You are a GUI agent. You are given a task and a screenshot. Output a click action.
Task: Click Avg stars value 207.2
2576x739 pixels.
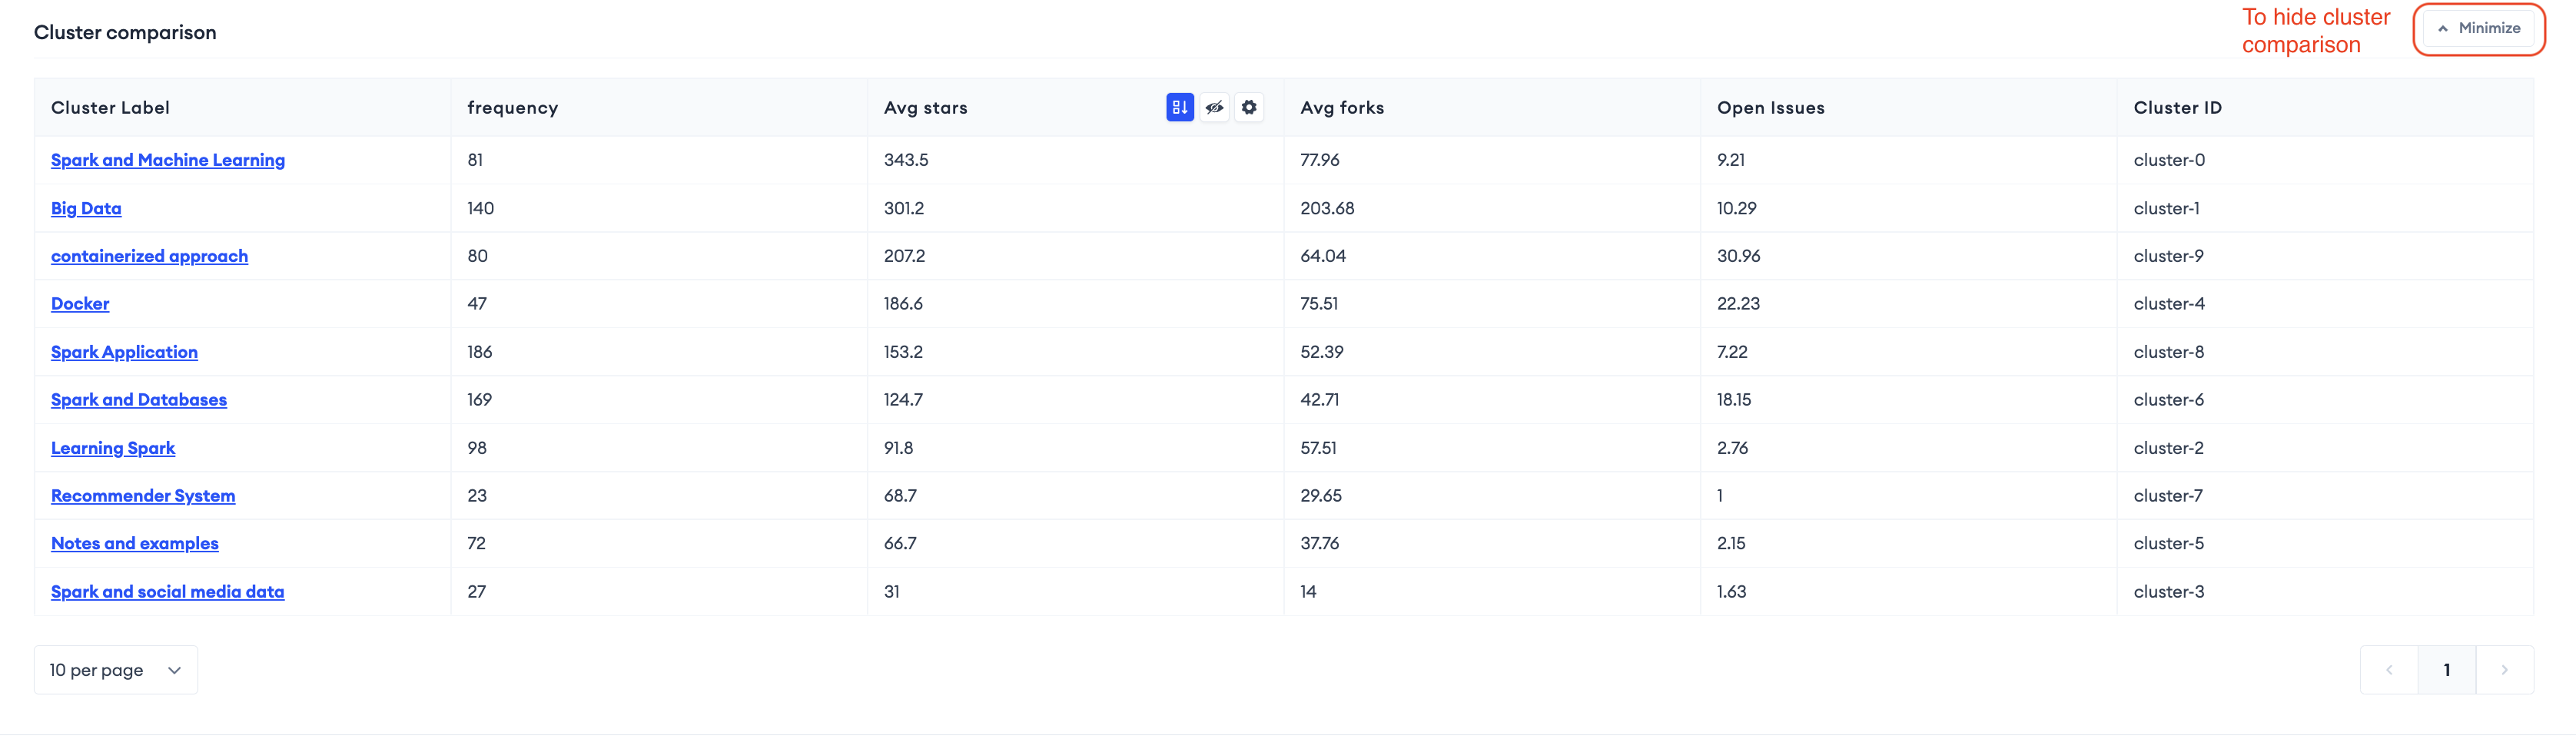[905, 256]
